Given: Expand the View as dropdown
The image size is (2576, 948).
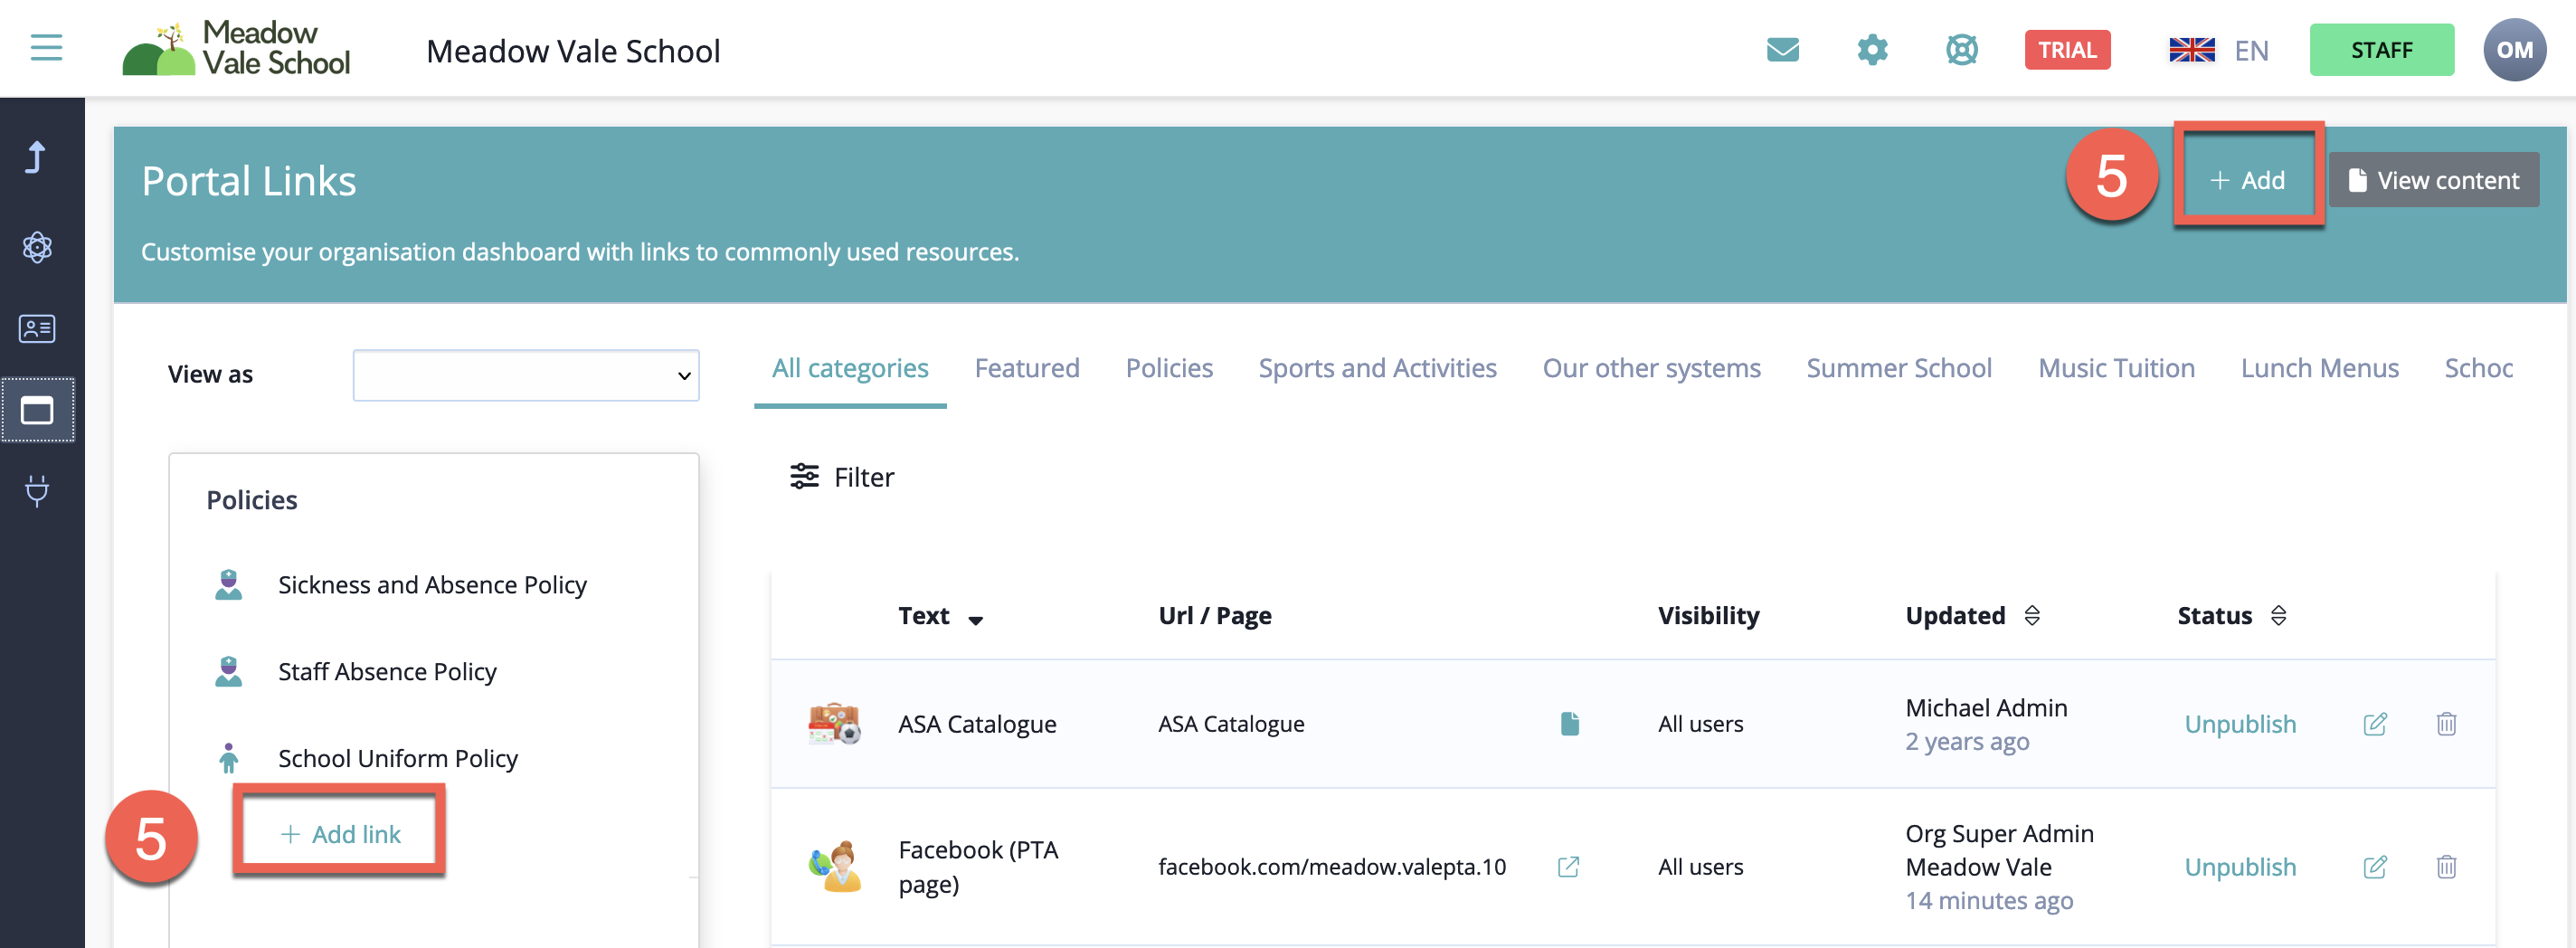Looking at the screenshot, I should (525, 375).
